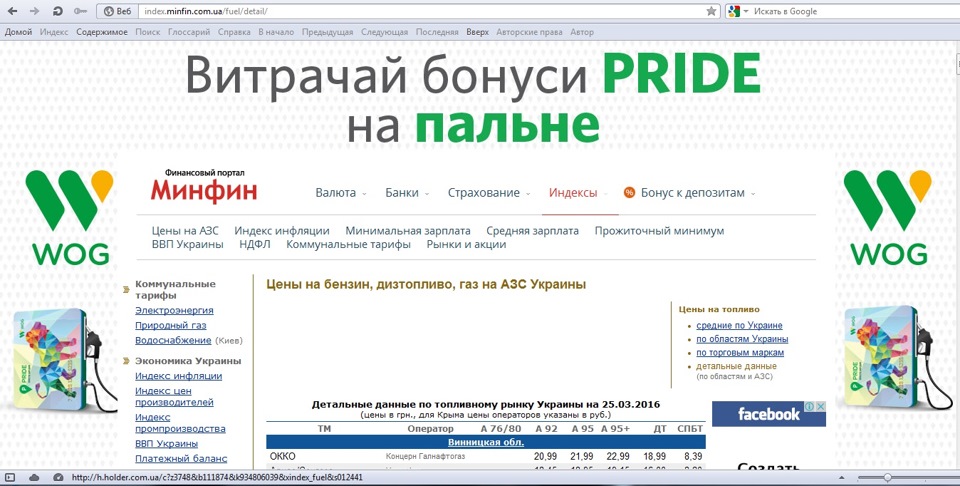Expand the 'Страхование' menu
The width and height of the screenshot is (960, 486).
[489, 193]
